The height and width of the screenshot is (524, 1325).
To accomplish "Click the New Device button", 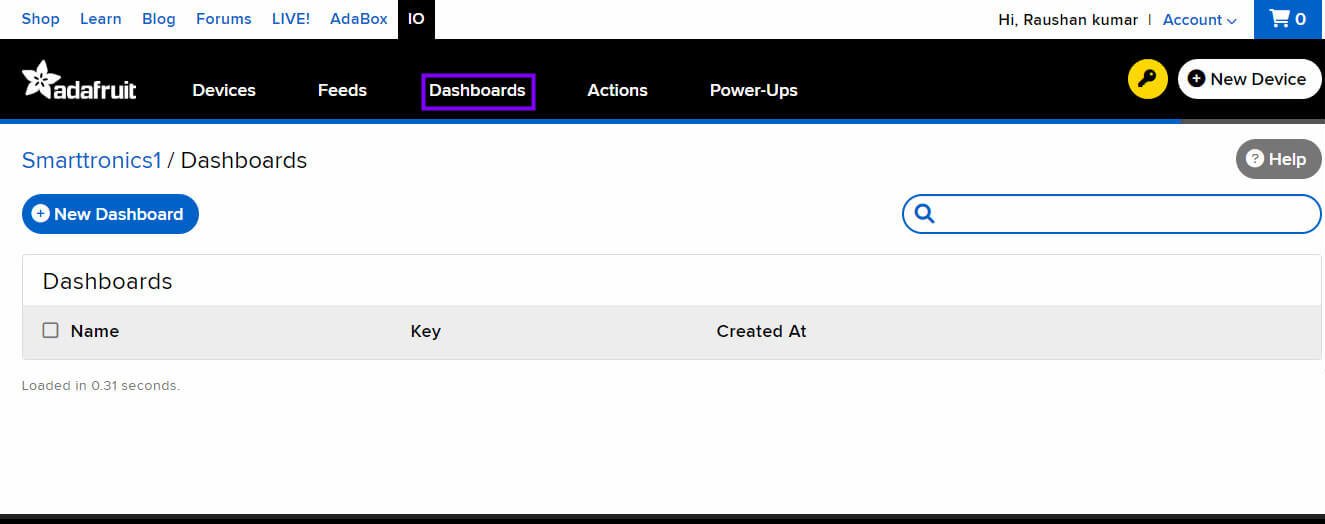I will 1249,79.
